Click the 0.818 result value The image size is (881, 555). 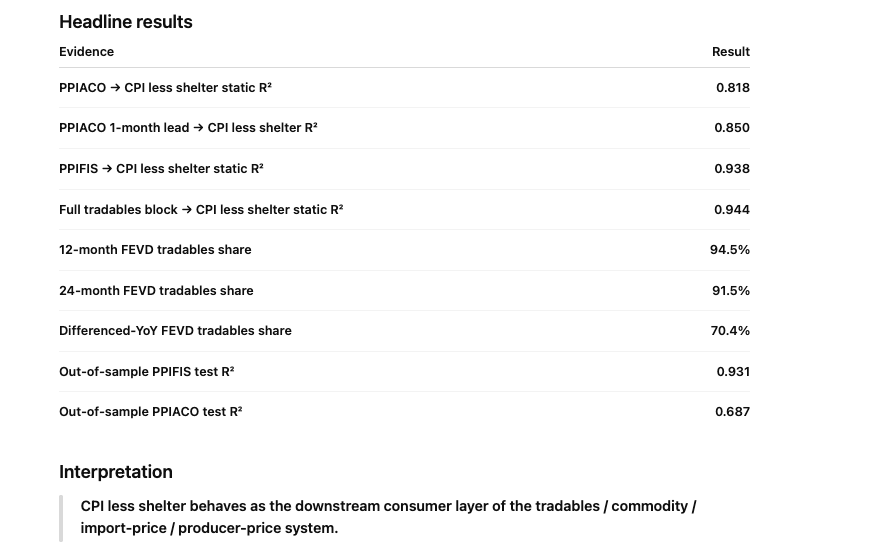coord(733,88)
